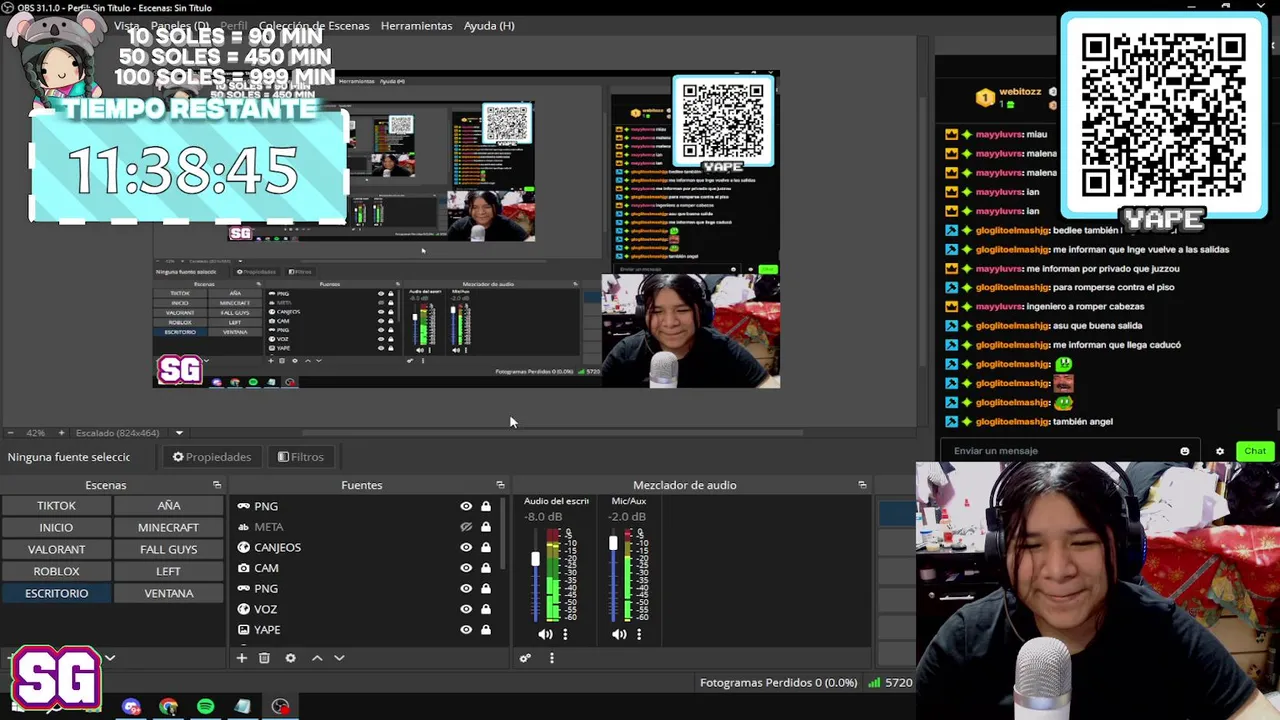Click the Propiedades button
The height and width of the screenshot is (720, 1280).
point(211,457)
